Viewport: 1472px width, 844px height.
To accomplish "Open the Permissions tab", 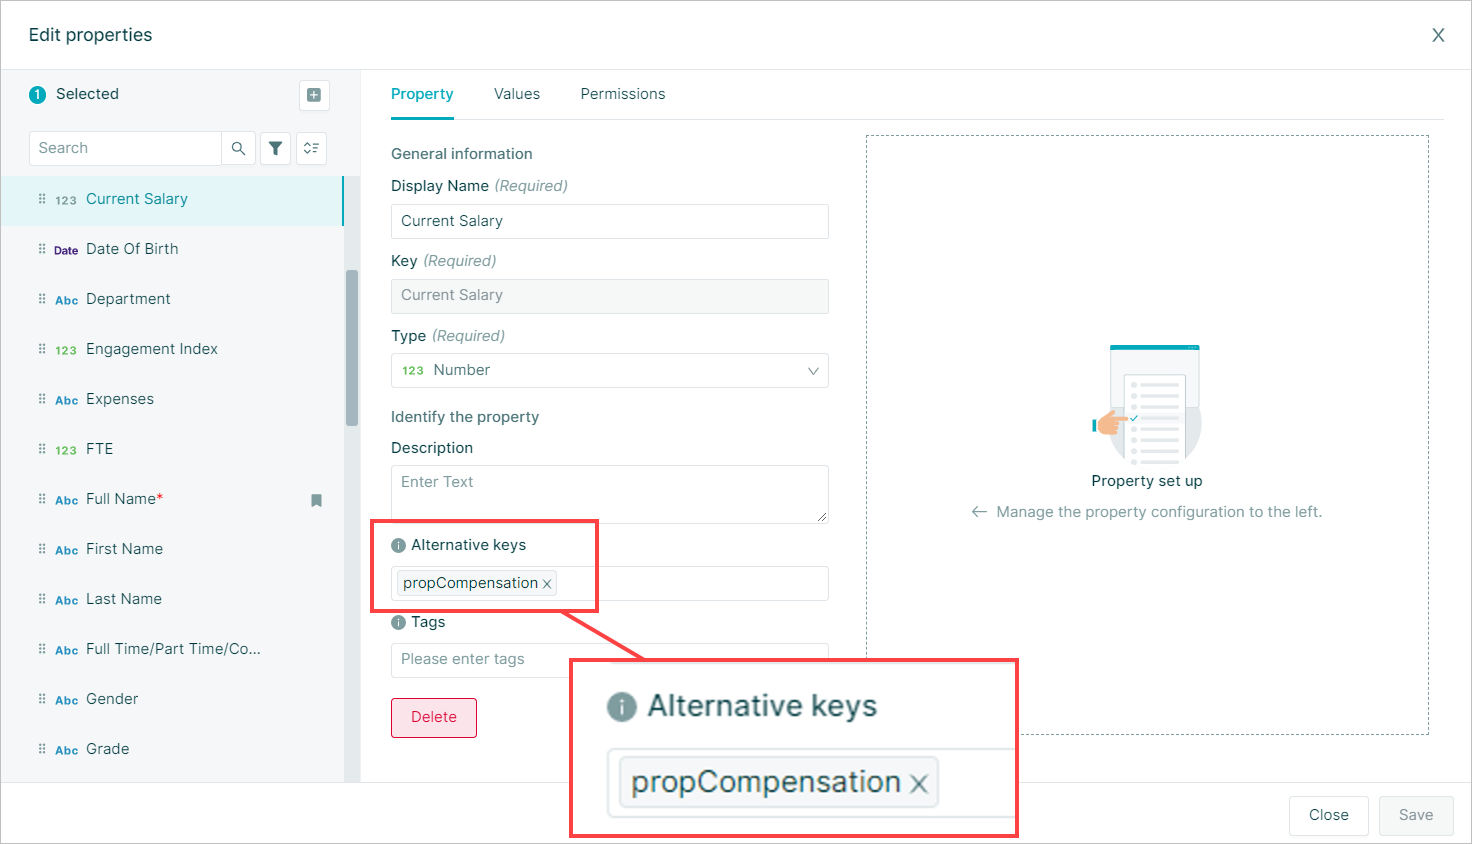I will [623, 94].
